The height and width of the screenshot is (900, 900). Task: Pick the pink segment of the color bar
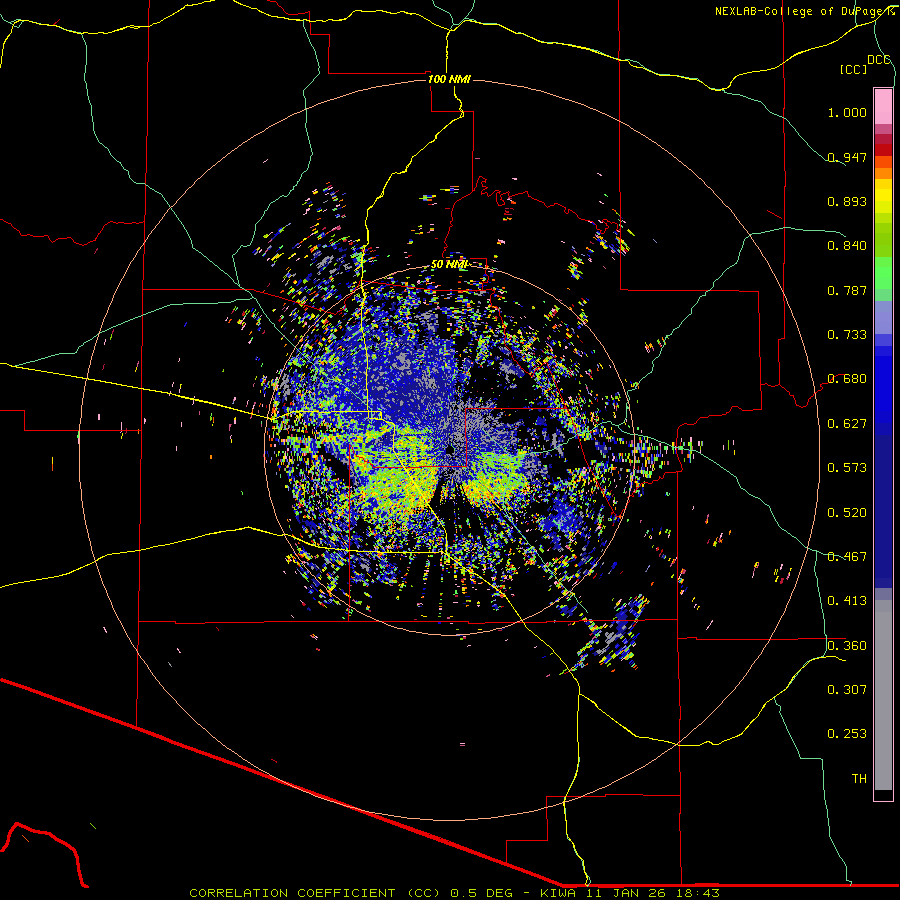(x=883, y=106)
